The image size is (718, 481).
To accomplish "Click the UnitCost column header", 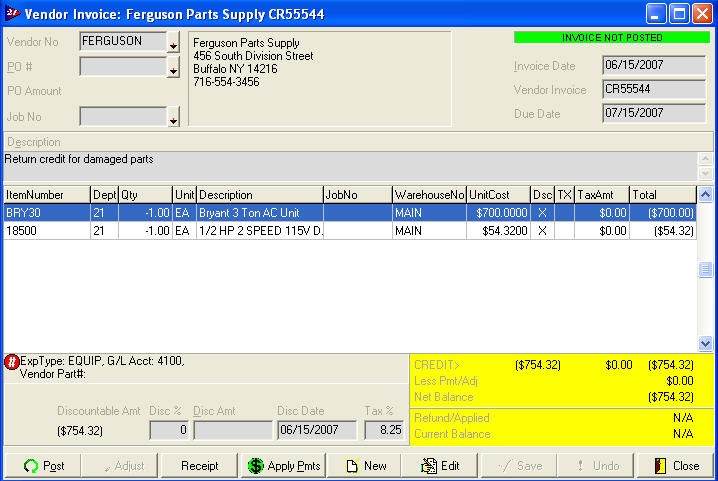I will [498, 195].
